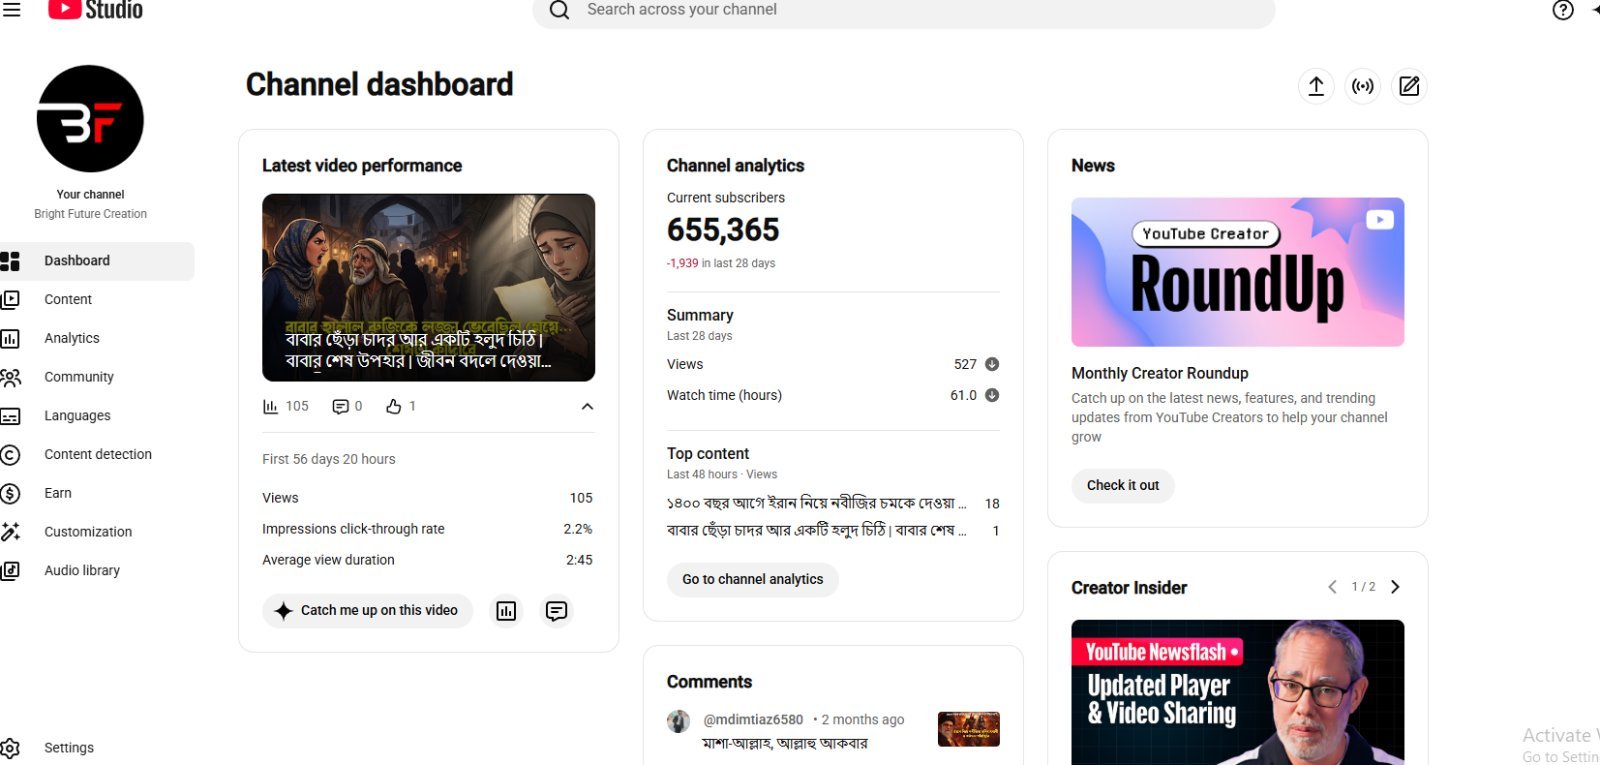Click the likes thumbs-up stat icon
The width and height of the screenshot is (1600, 765).
pos(393,406)
